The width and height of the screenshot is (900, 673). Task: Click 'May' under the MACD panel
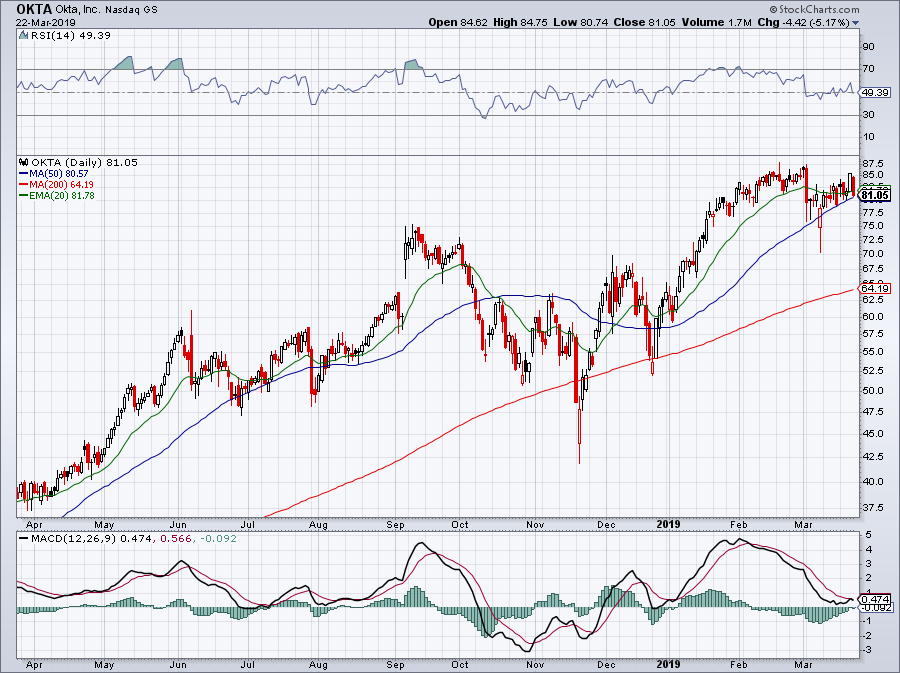[104, 665]
